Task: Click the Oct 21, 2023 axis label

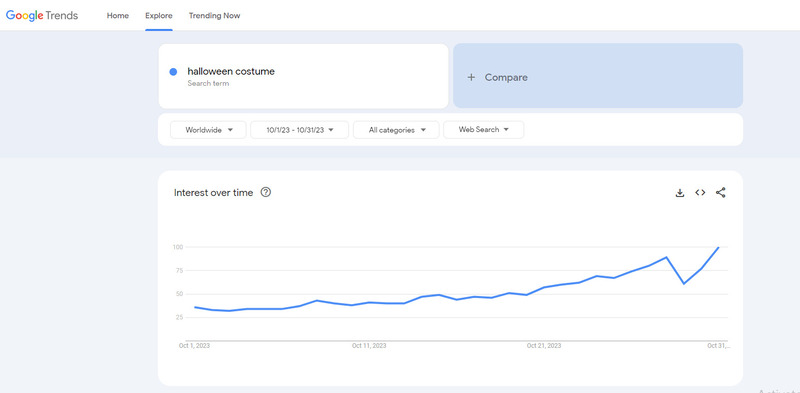Action: coord(544,346)
